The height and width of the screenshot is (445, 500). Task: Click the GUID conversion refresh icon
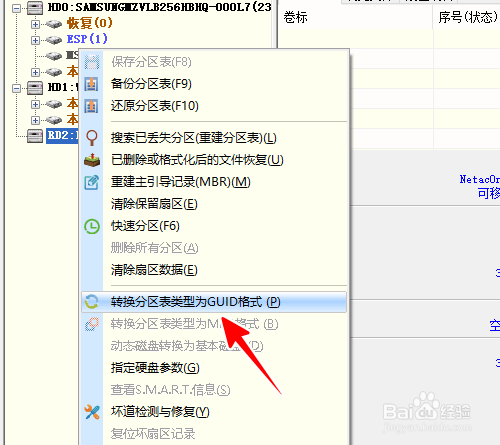(x=92, y=302)
